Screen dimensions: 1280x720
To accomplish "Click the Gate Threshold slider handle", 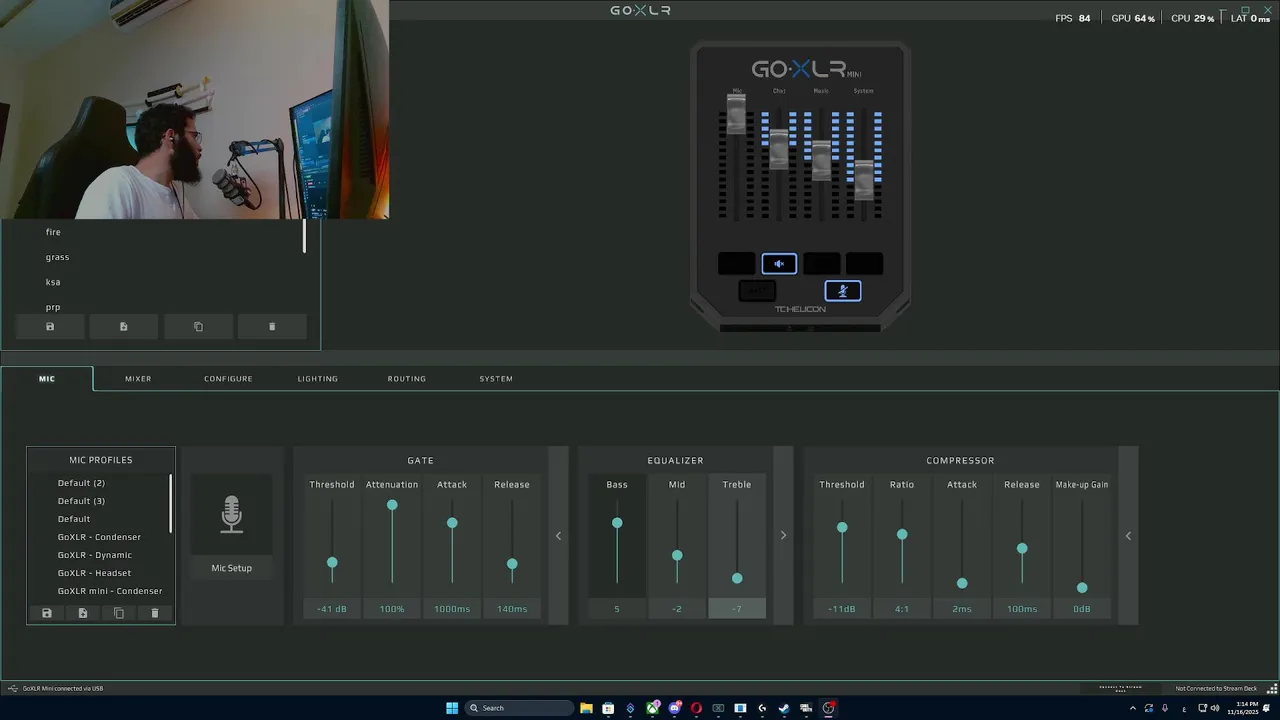I will coord(332,563).
